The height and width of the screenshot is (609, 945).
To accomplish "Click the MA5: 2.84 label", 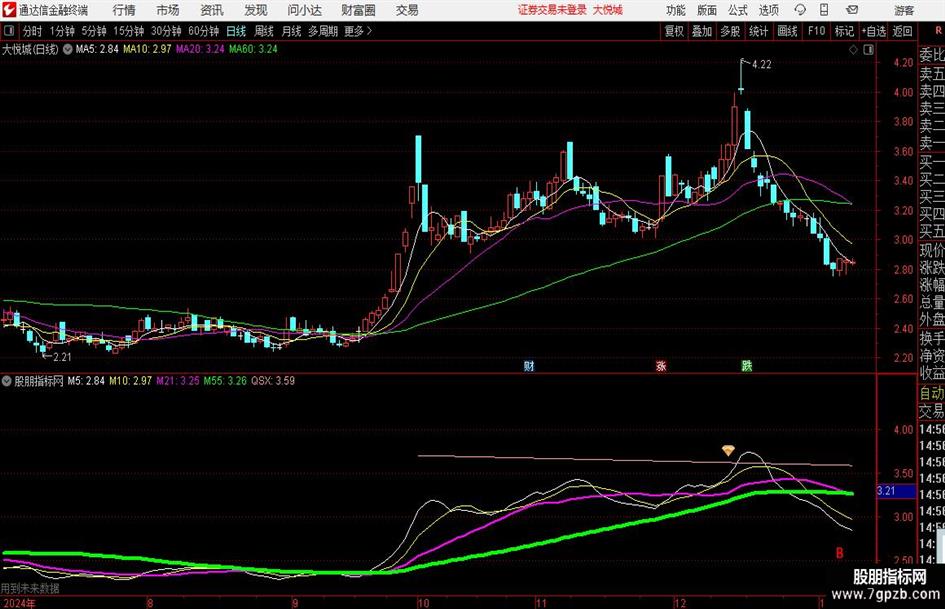I will (x=97, y=49).
